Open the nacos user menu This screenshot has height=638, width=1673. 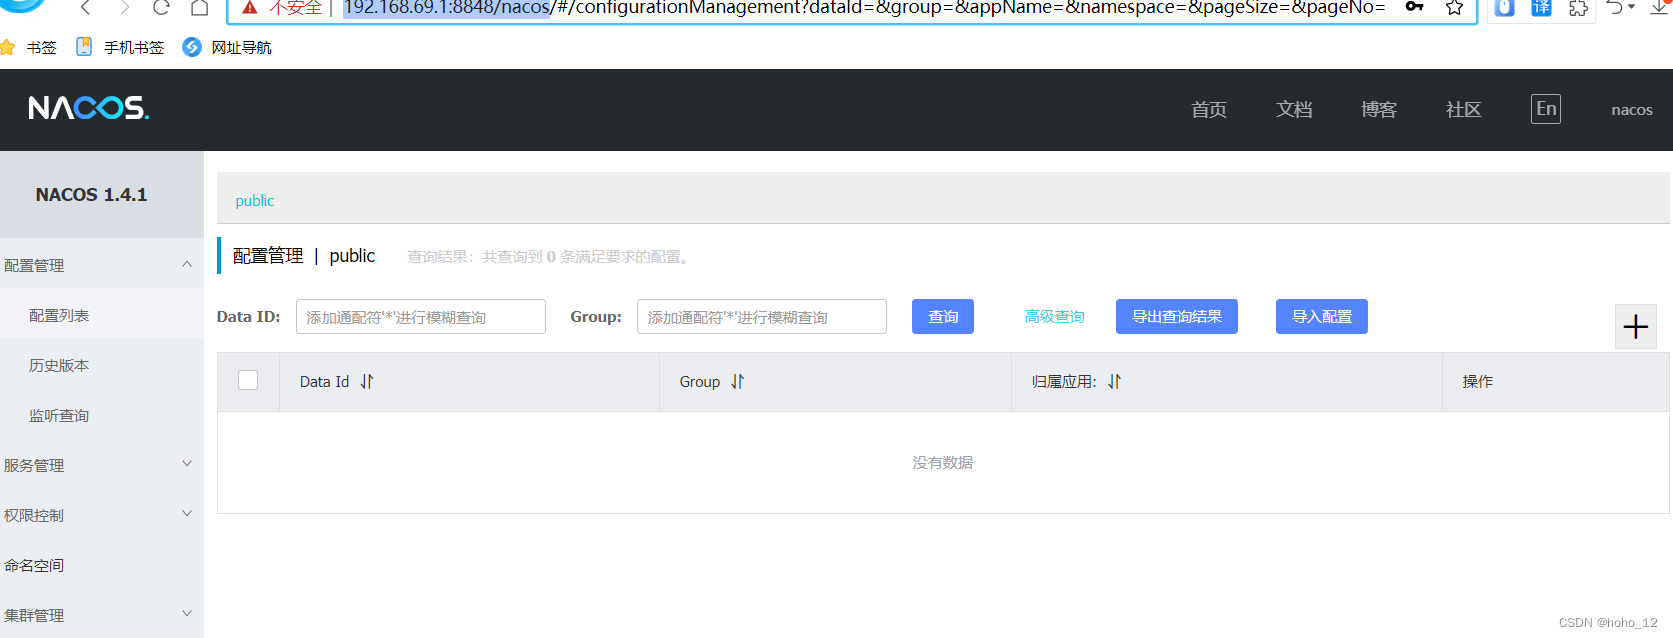1632,110
